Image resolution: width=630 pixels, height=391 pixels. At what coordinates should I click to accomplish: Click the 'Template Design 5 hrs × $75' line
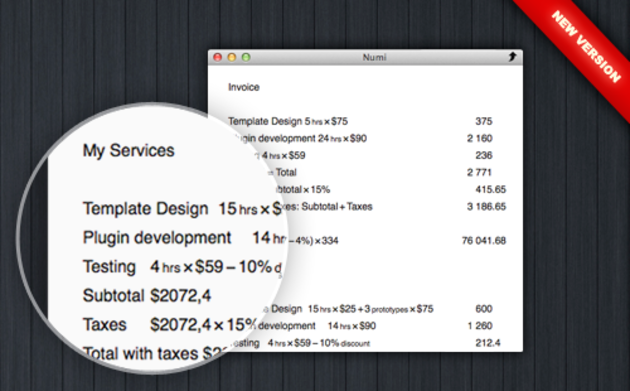[x=288, y=121]
